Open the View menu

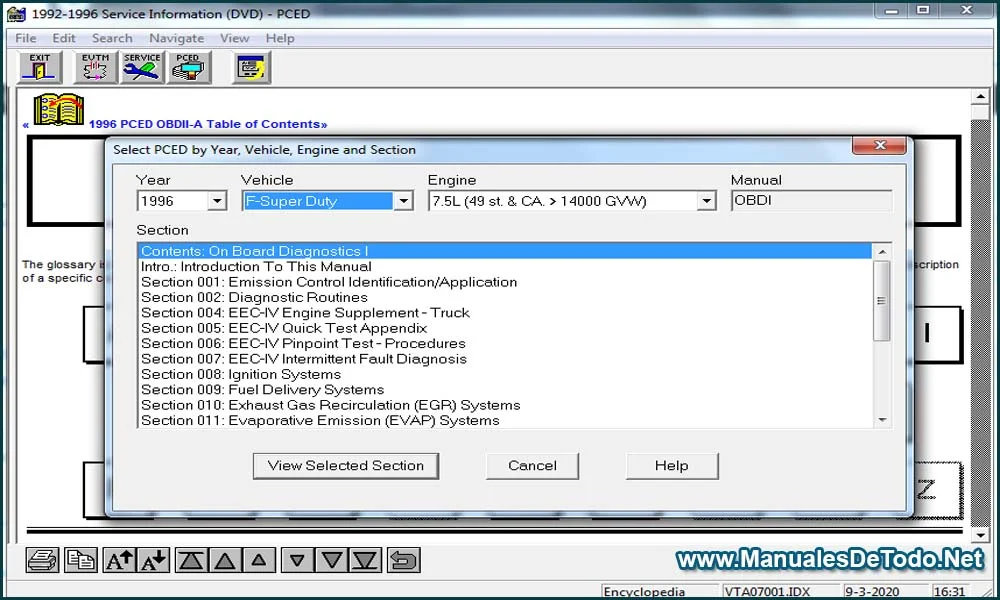pos(235,38)
